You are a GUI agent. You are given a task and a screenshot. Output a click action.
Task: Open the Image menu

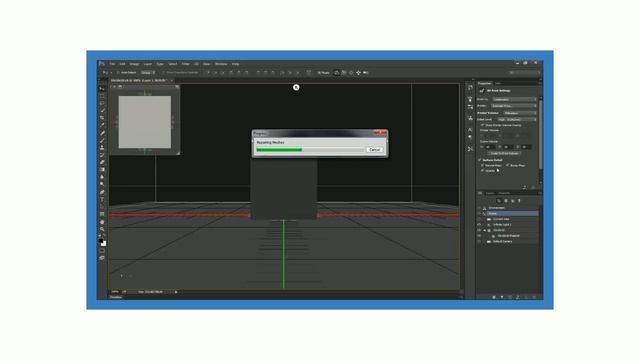point(134,64)
